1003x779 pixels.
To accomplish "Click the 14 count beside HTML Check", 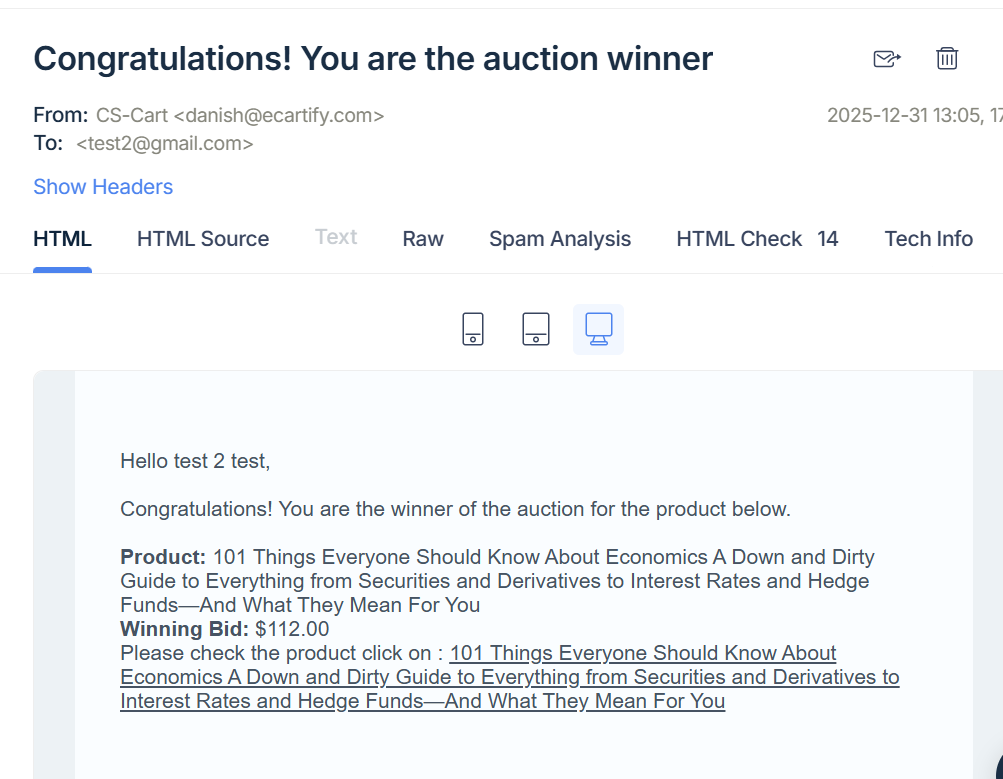I will pyautogui.click(x=827, y=239).
